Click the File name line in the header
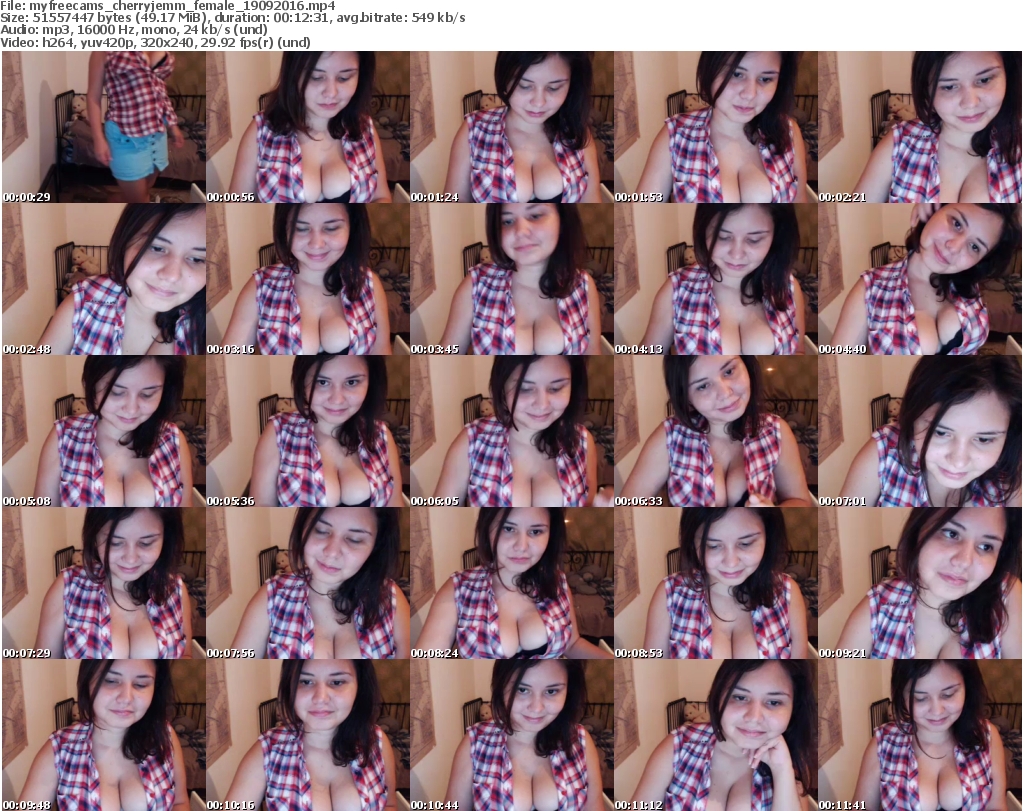 168,6
